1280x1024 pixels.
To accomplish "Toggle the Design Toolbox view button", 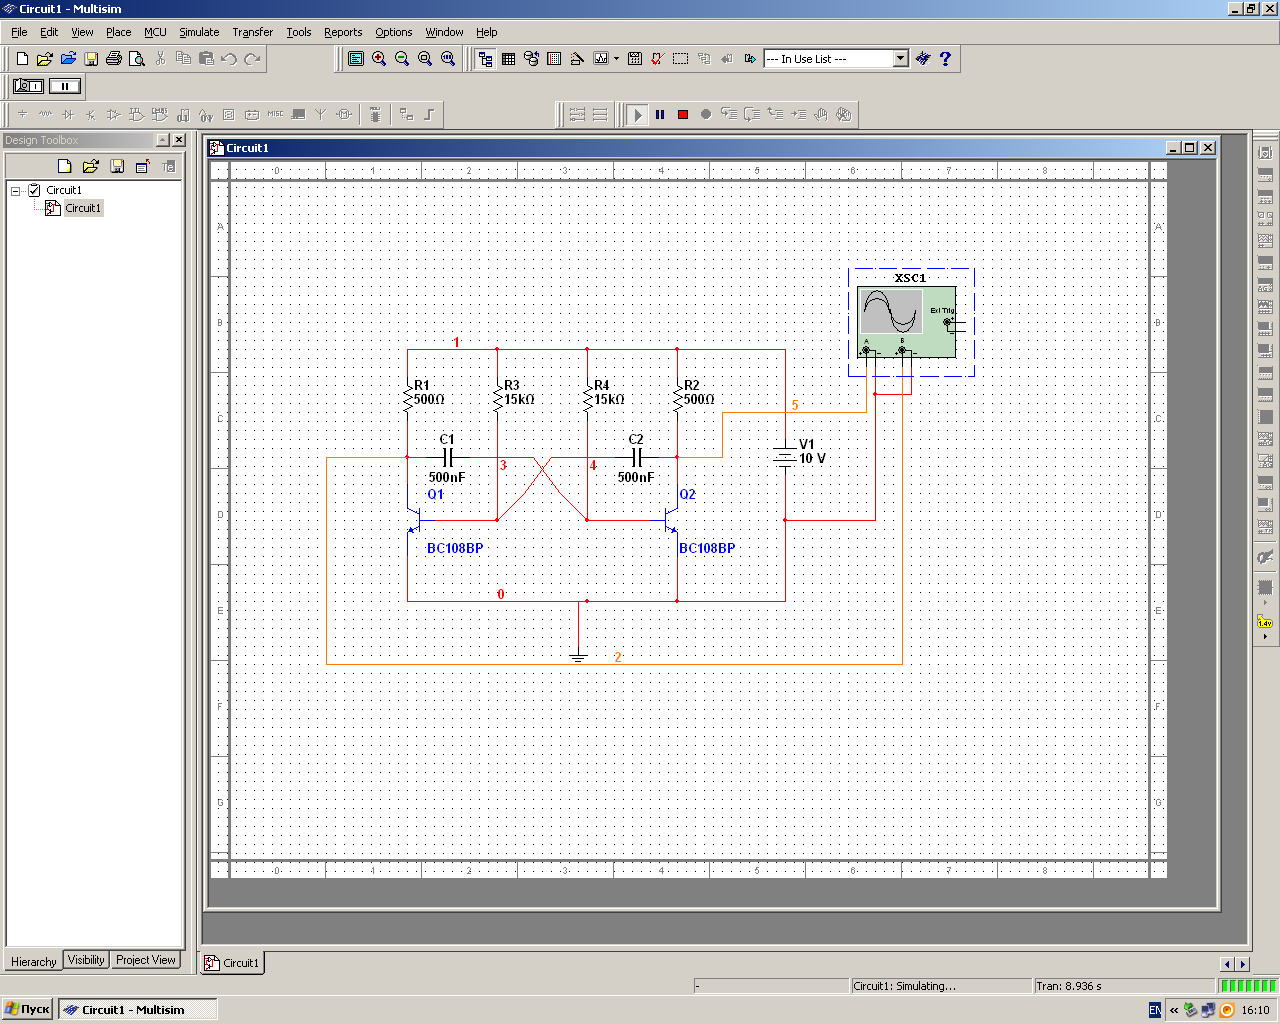I will (x=485, y=59).
